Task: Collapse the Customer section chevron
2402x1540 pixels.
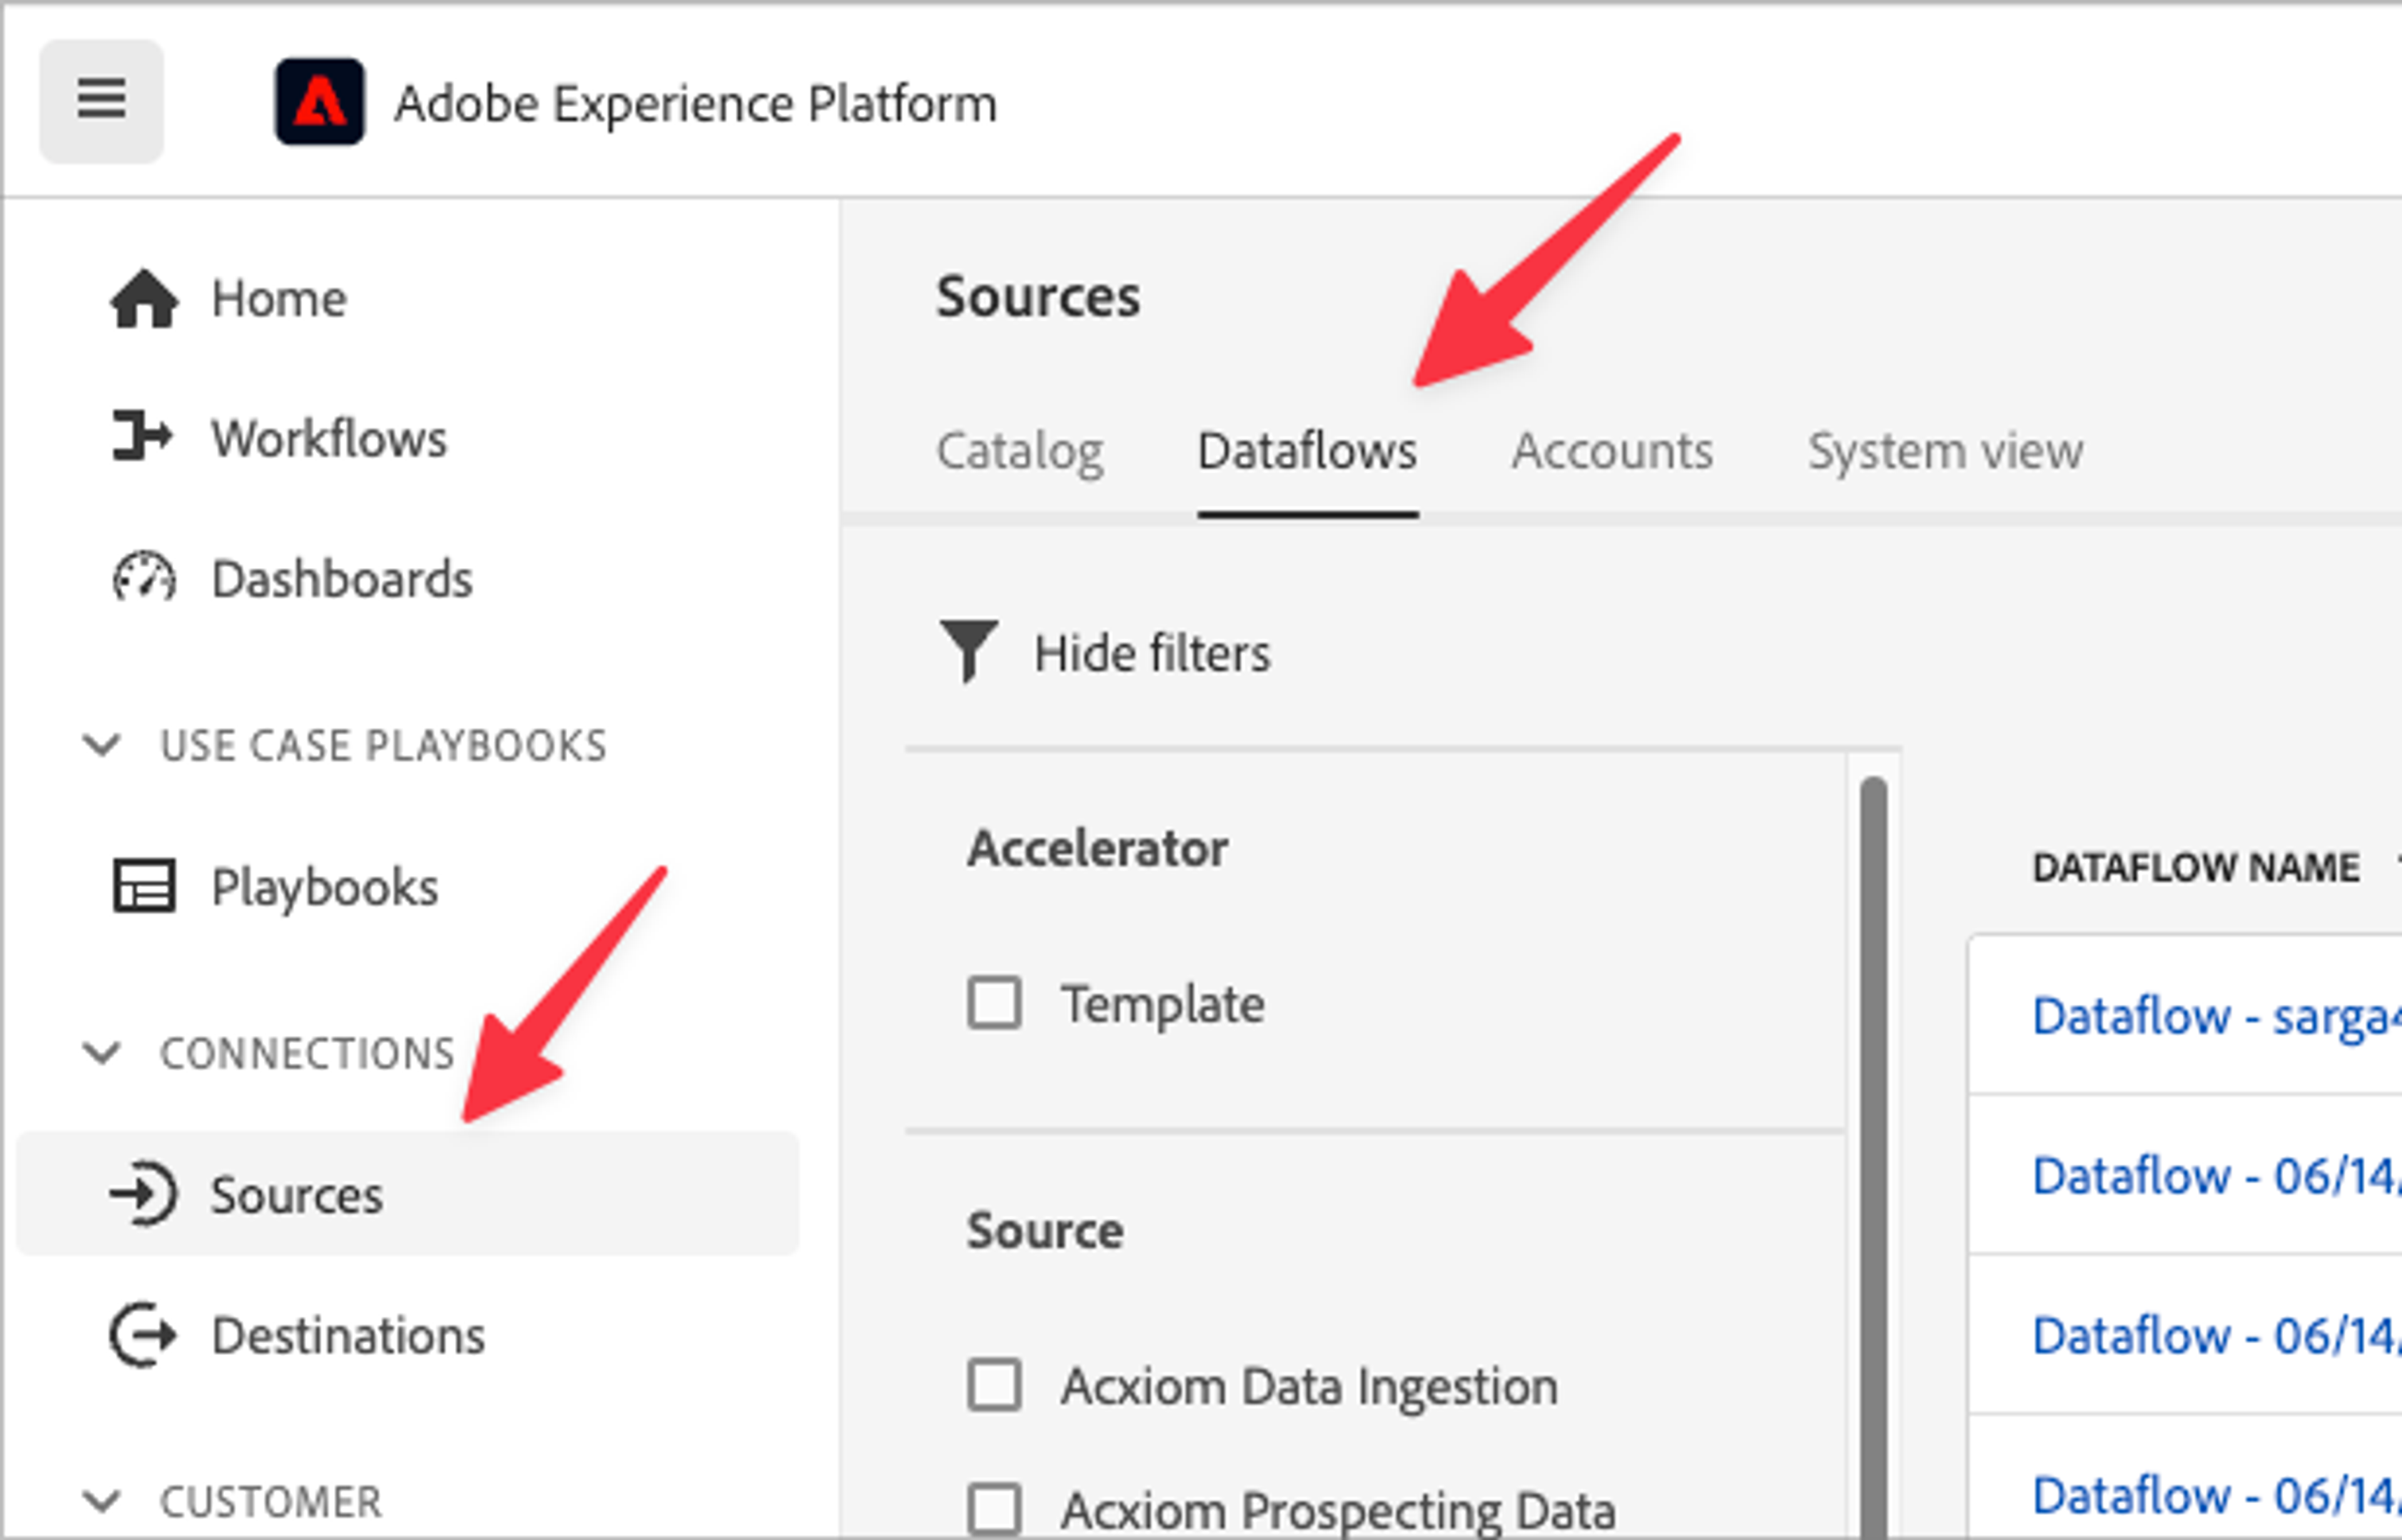Action: (101, 1501)
